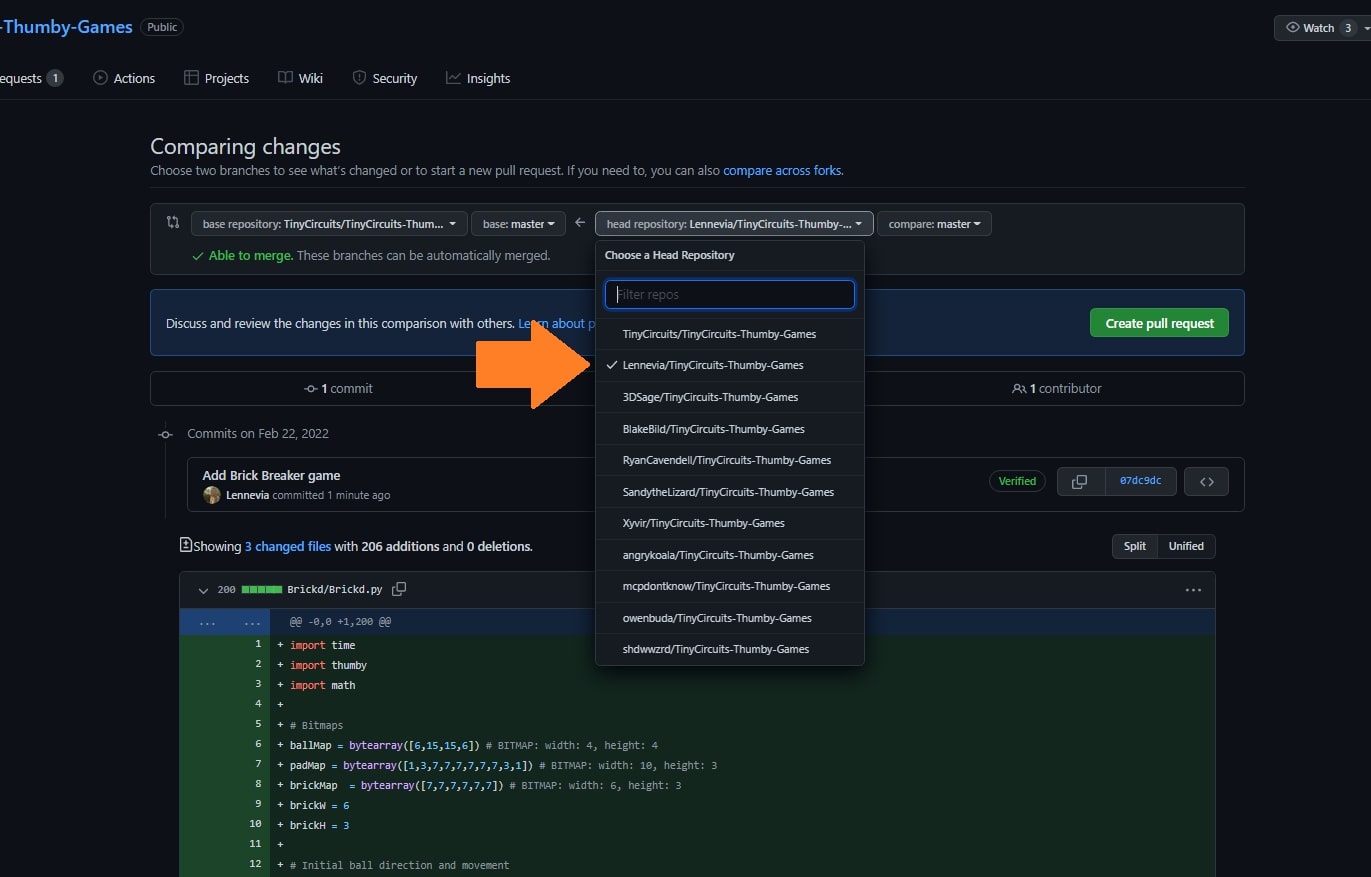Copy the Brickd/Brickd.py file path icon
The image size is (1371, 877).
[400, 590]
